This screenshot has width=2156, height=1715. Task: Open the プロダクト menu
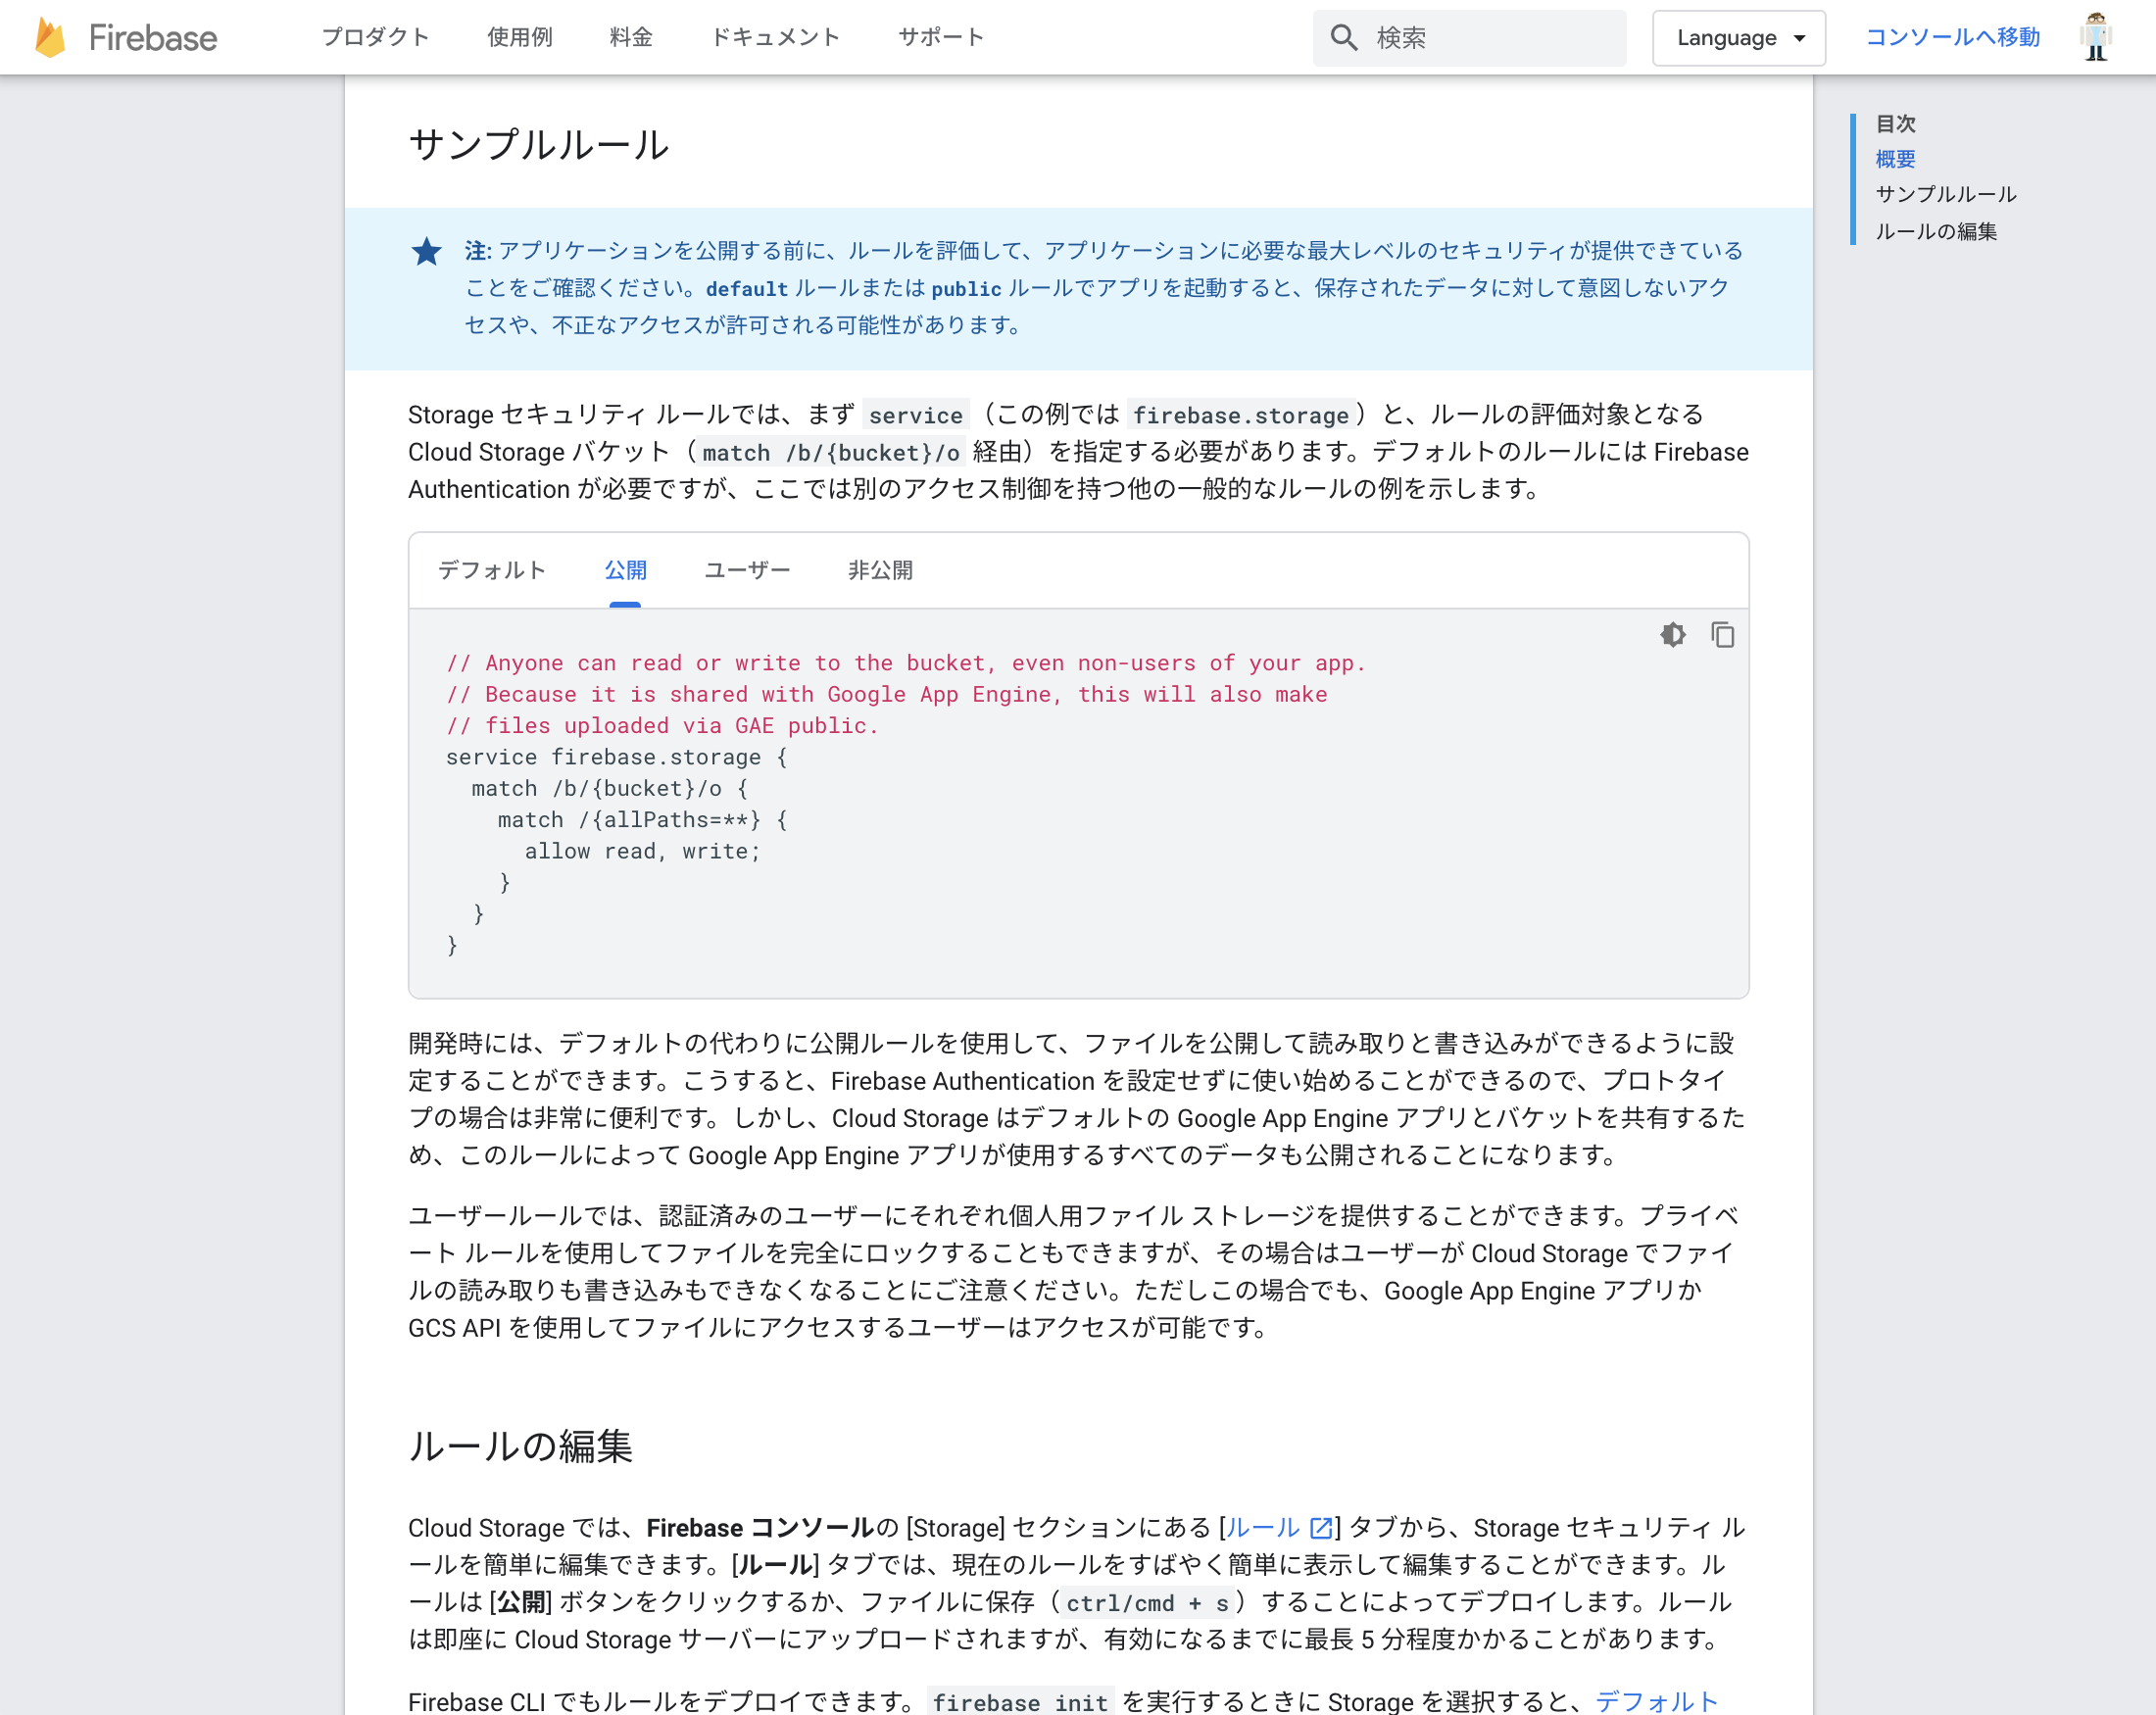(376, 37)
